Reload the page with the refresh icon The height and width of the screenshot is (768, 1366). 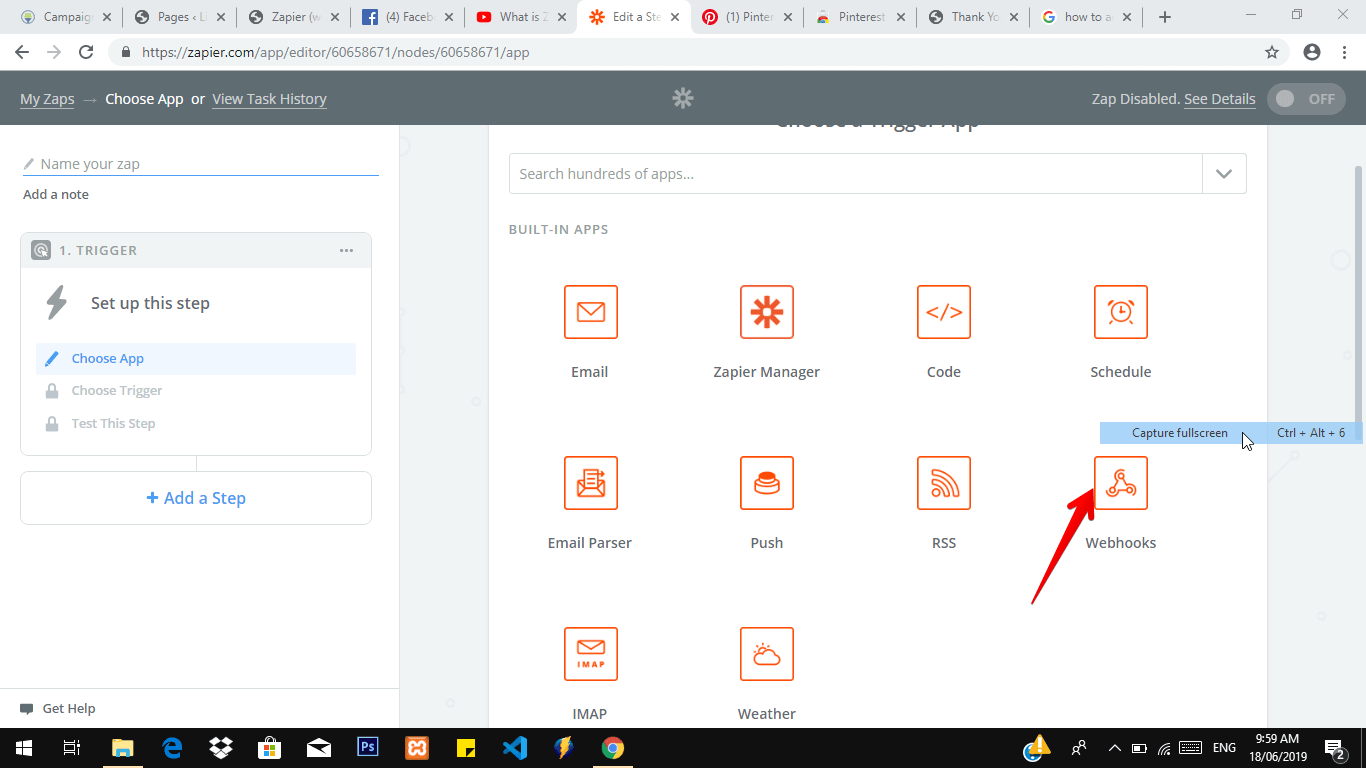click(86, 52)
